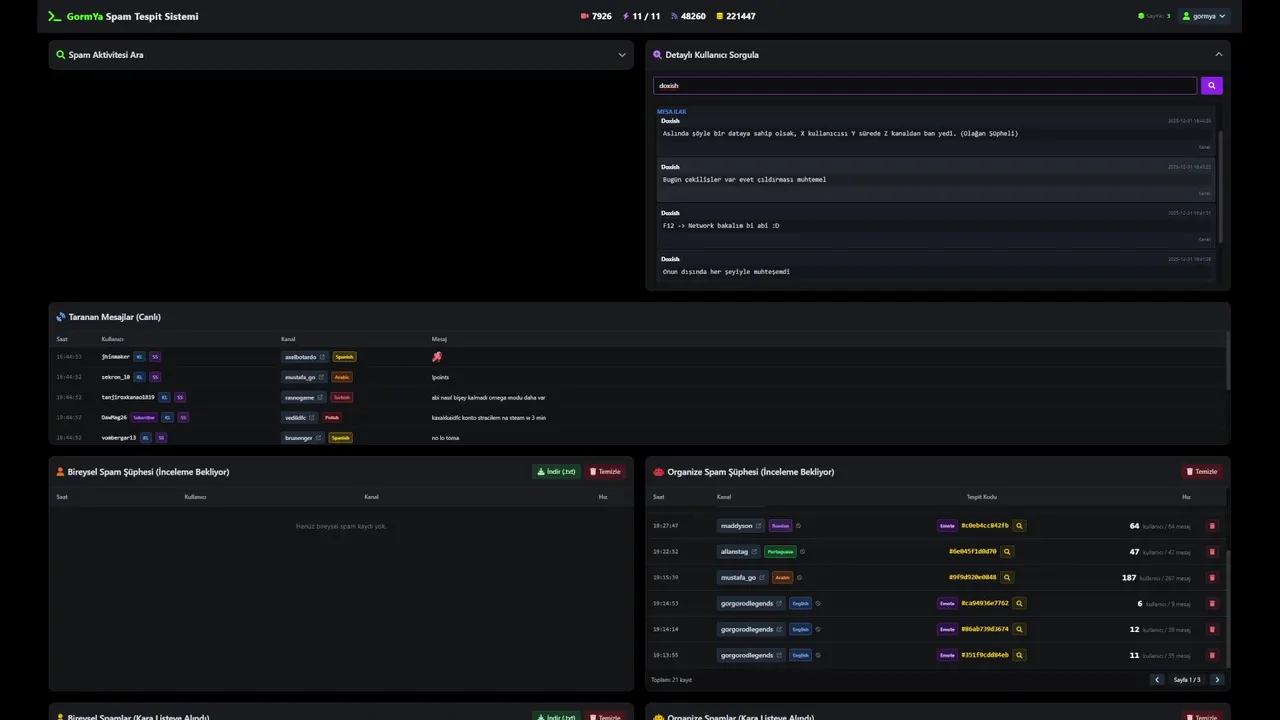Delete the maddyson organized spam row
This screenshot has width=1280, height=720.
[x=1212, y=526]
